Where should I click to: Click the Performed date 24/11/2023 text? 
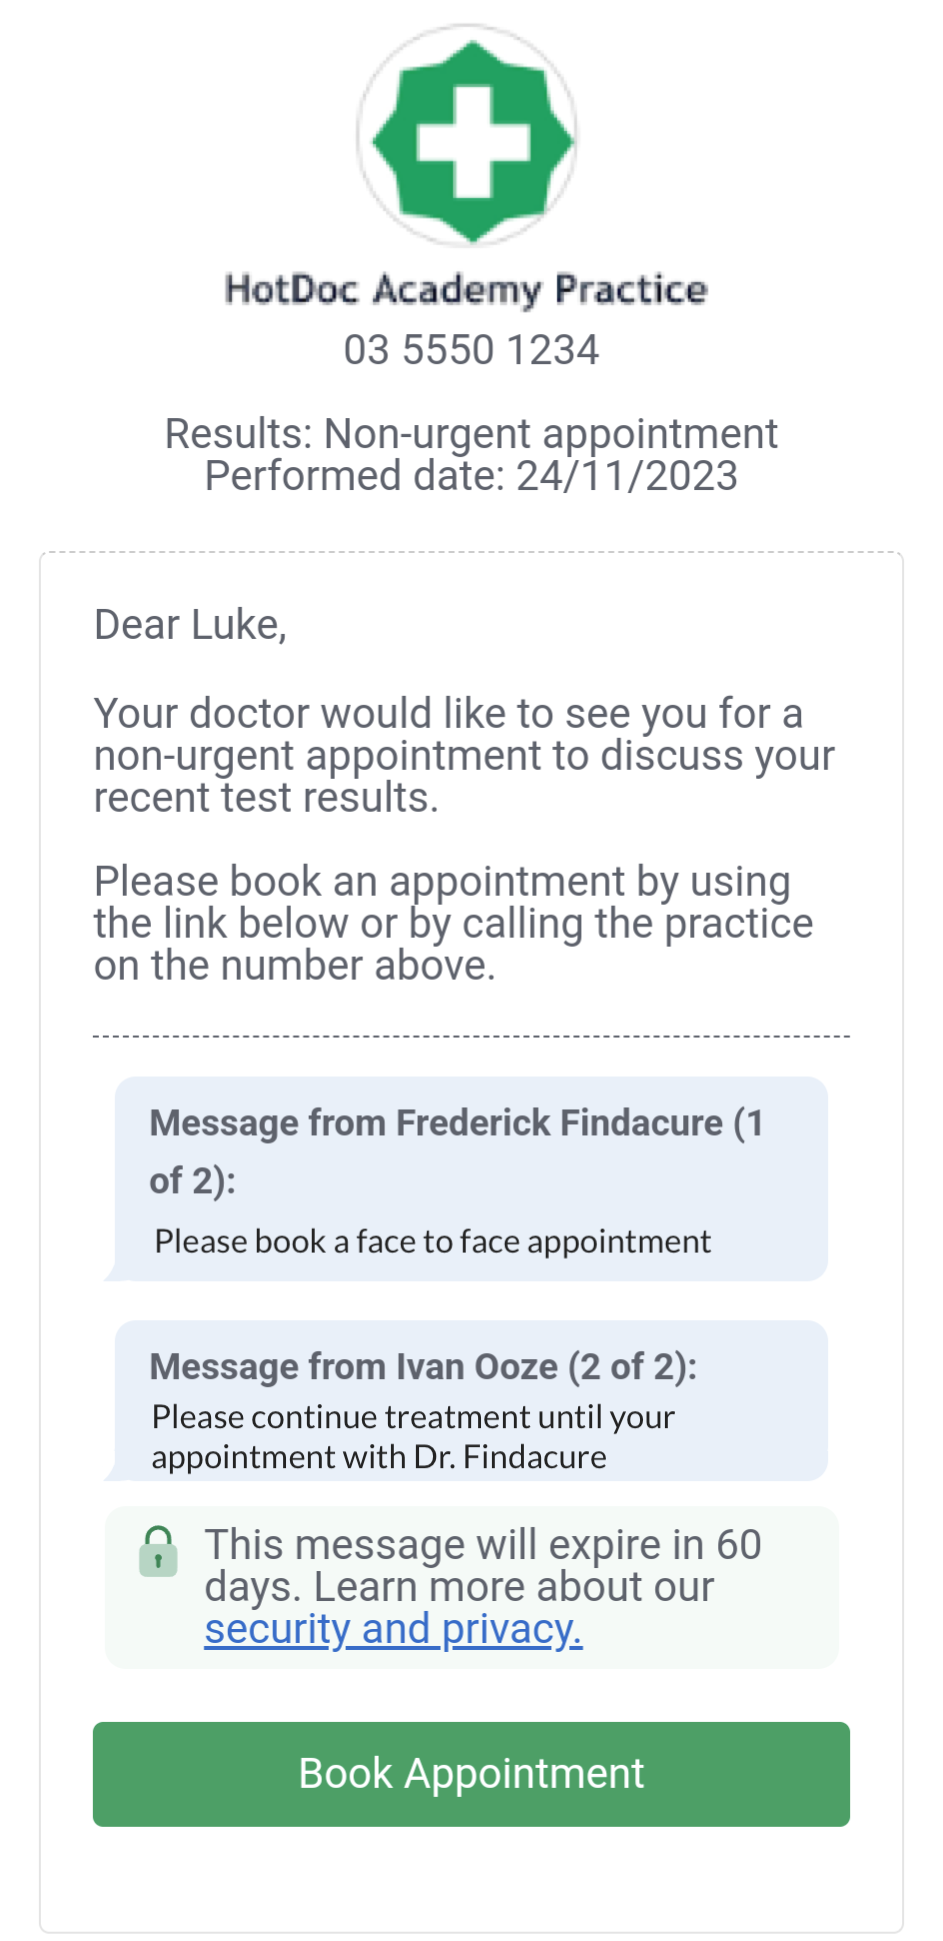[x=471, y=476]
